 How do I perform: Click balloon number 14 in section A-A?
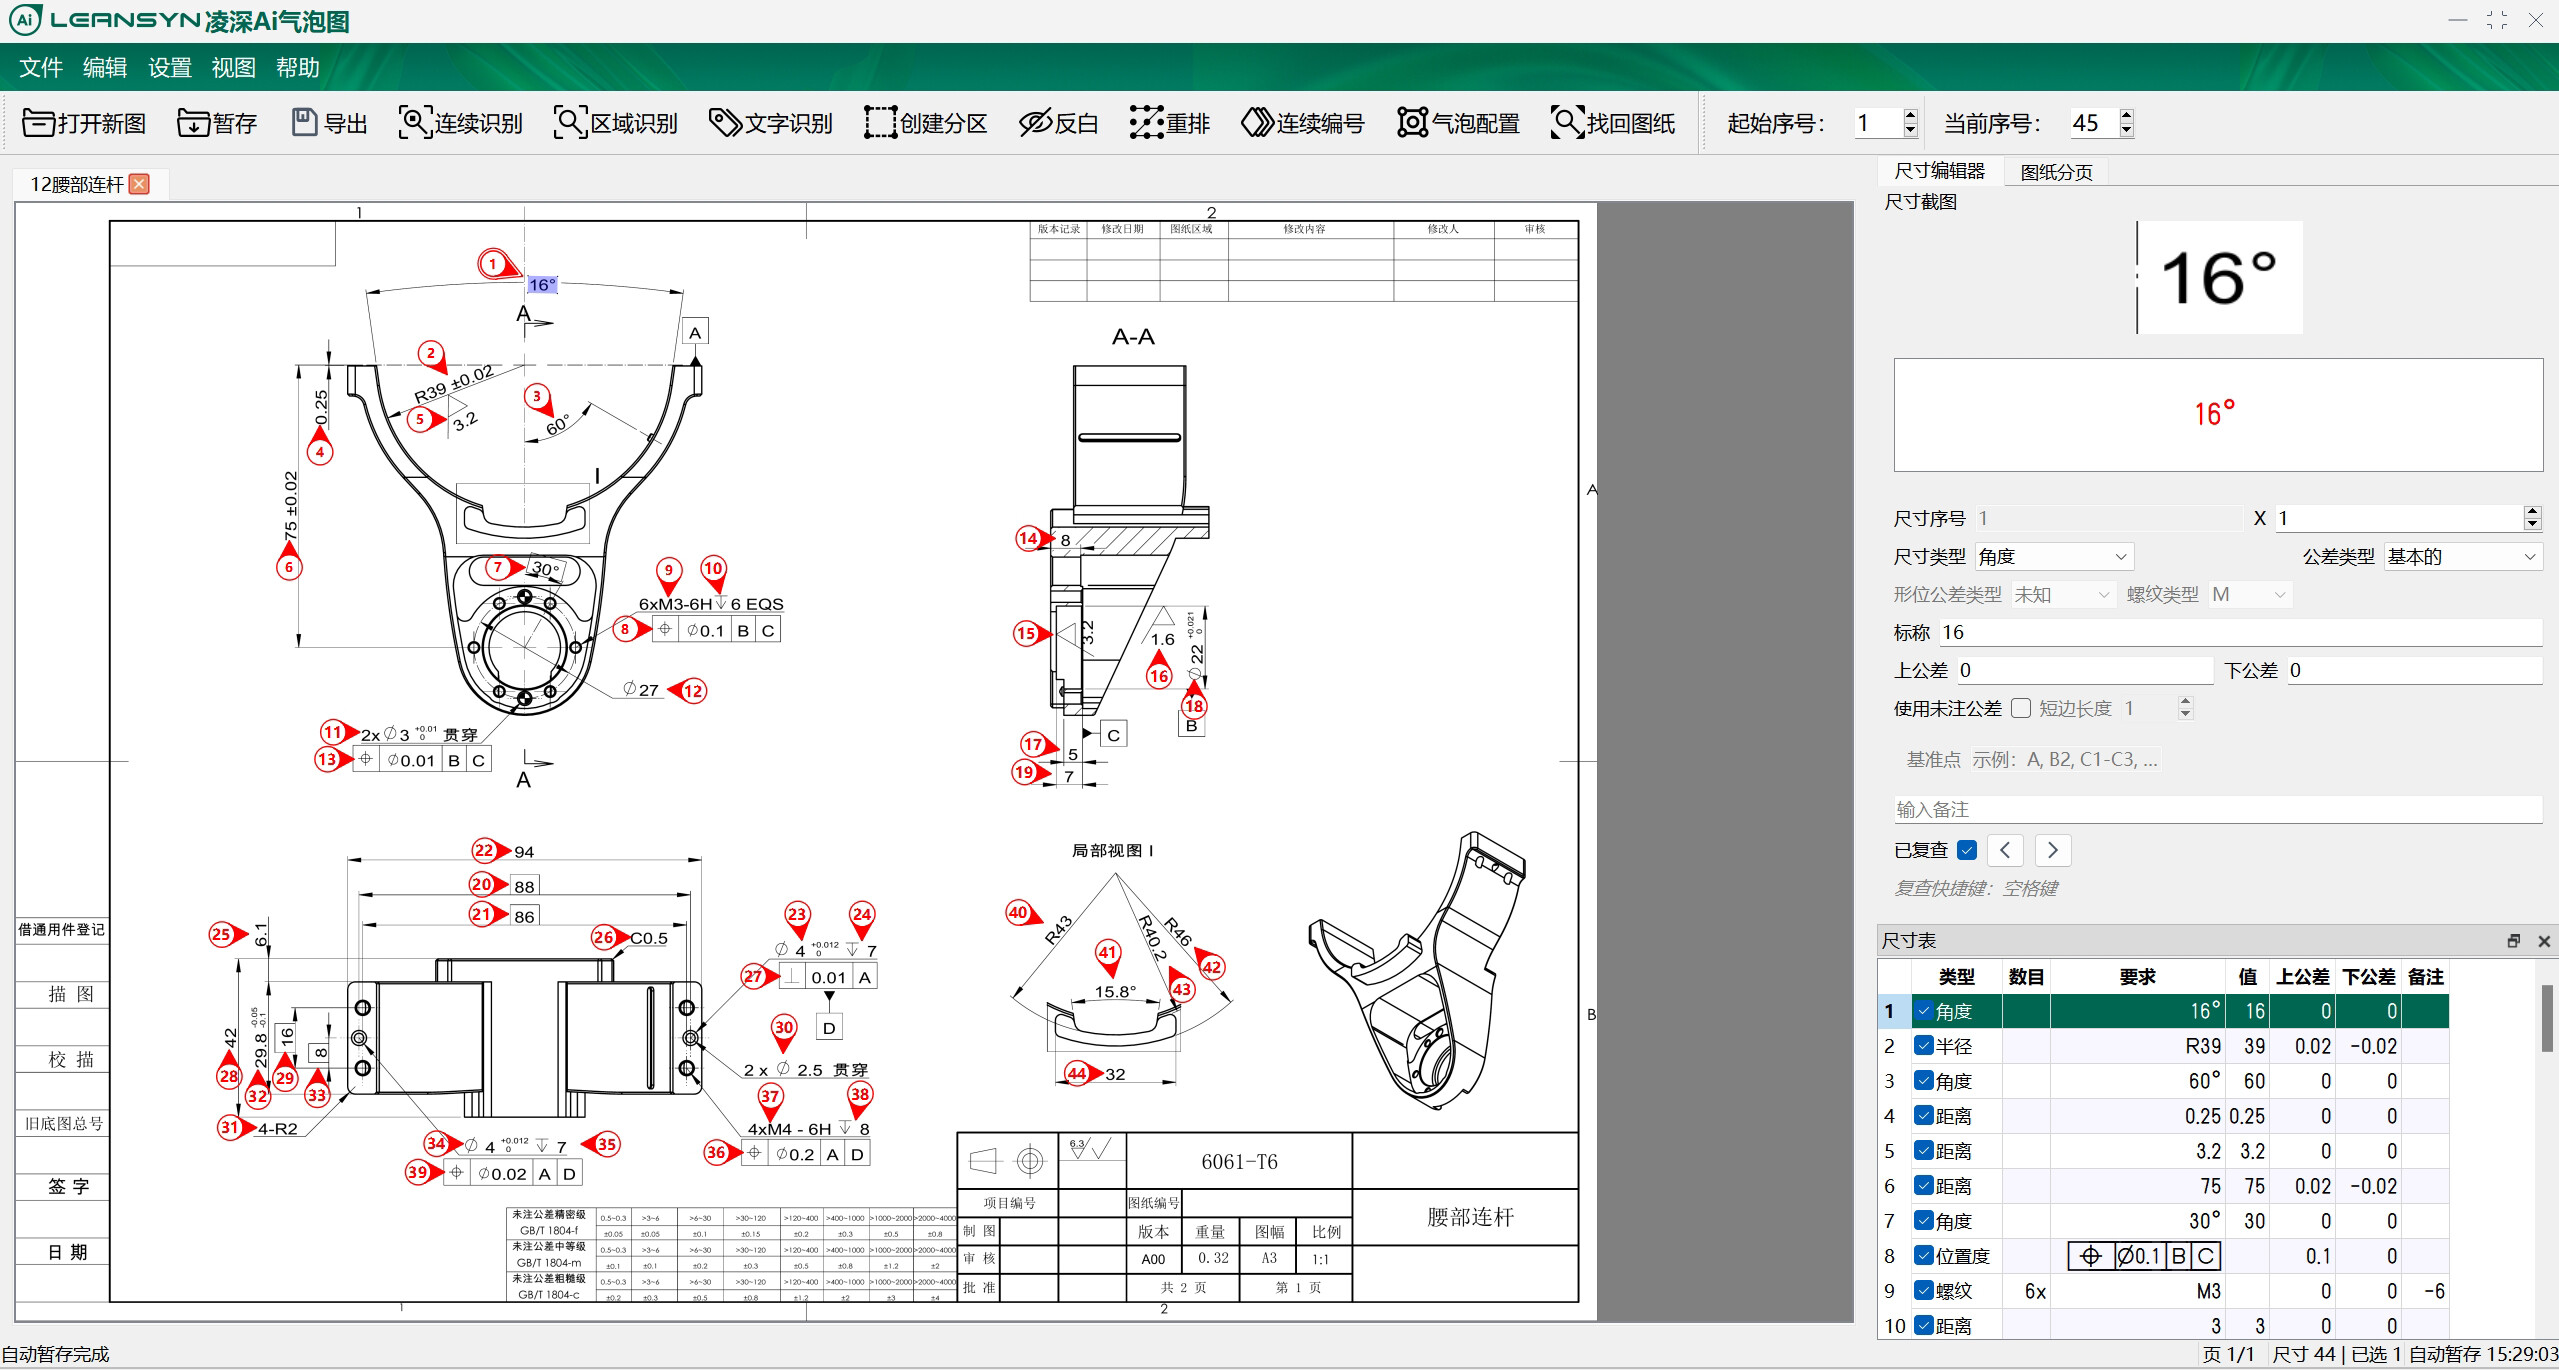coord(1028,538)
